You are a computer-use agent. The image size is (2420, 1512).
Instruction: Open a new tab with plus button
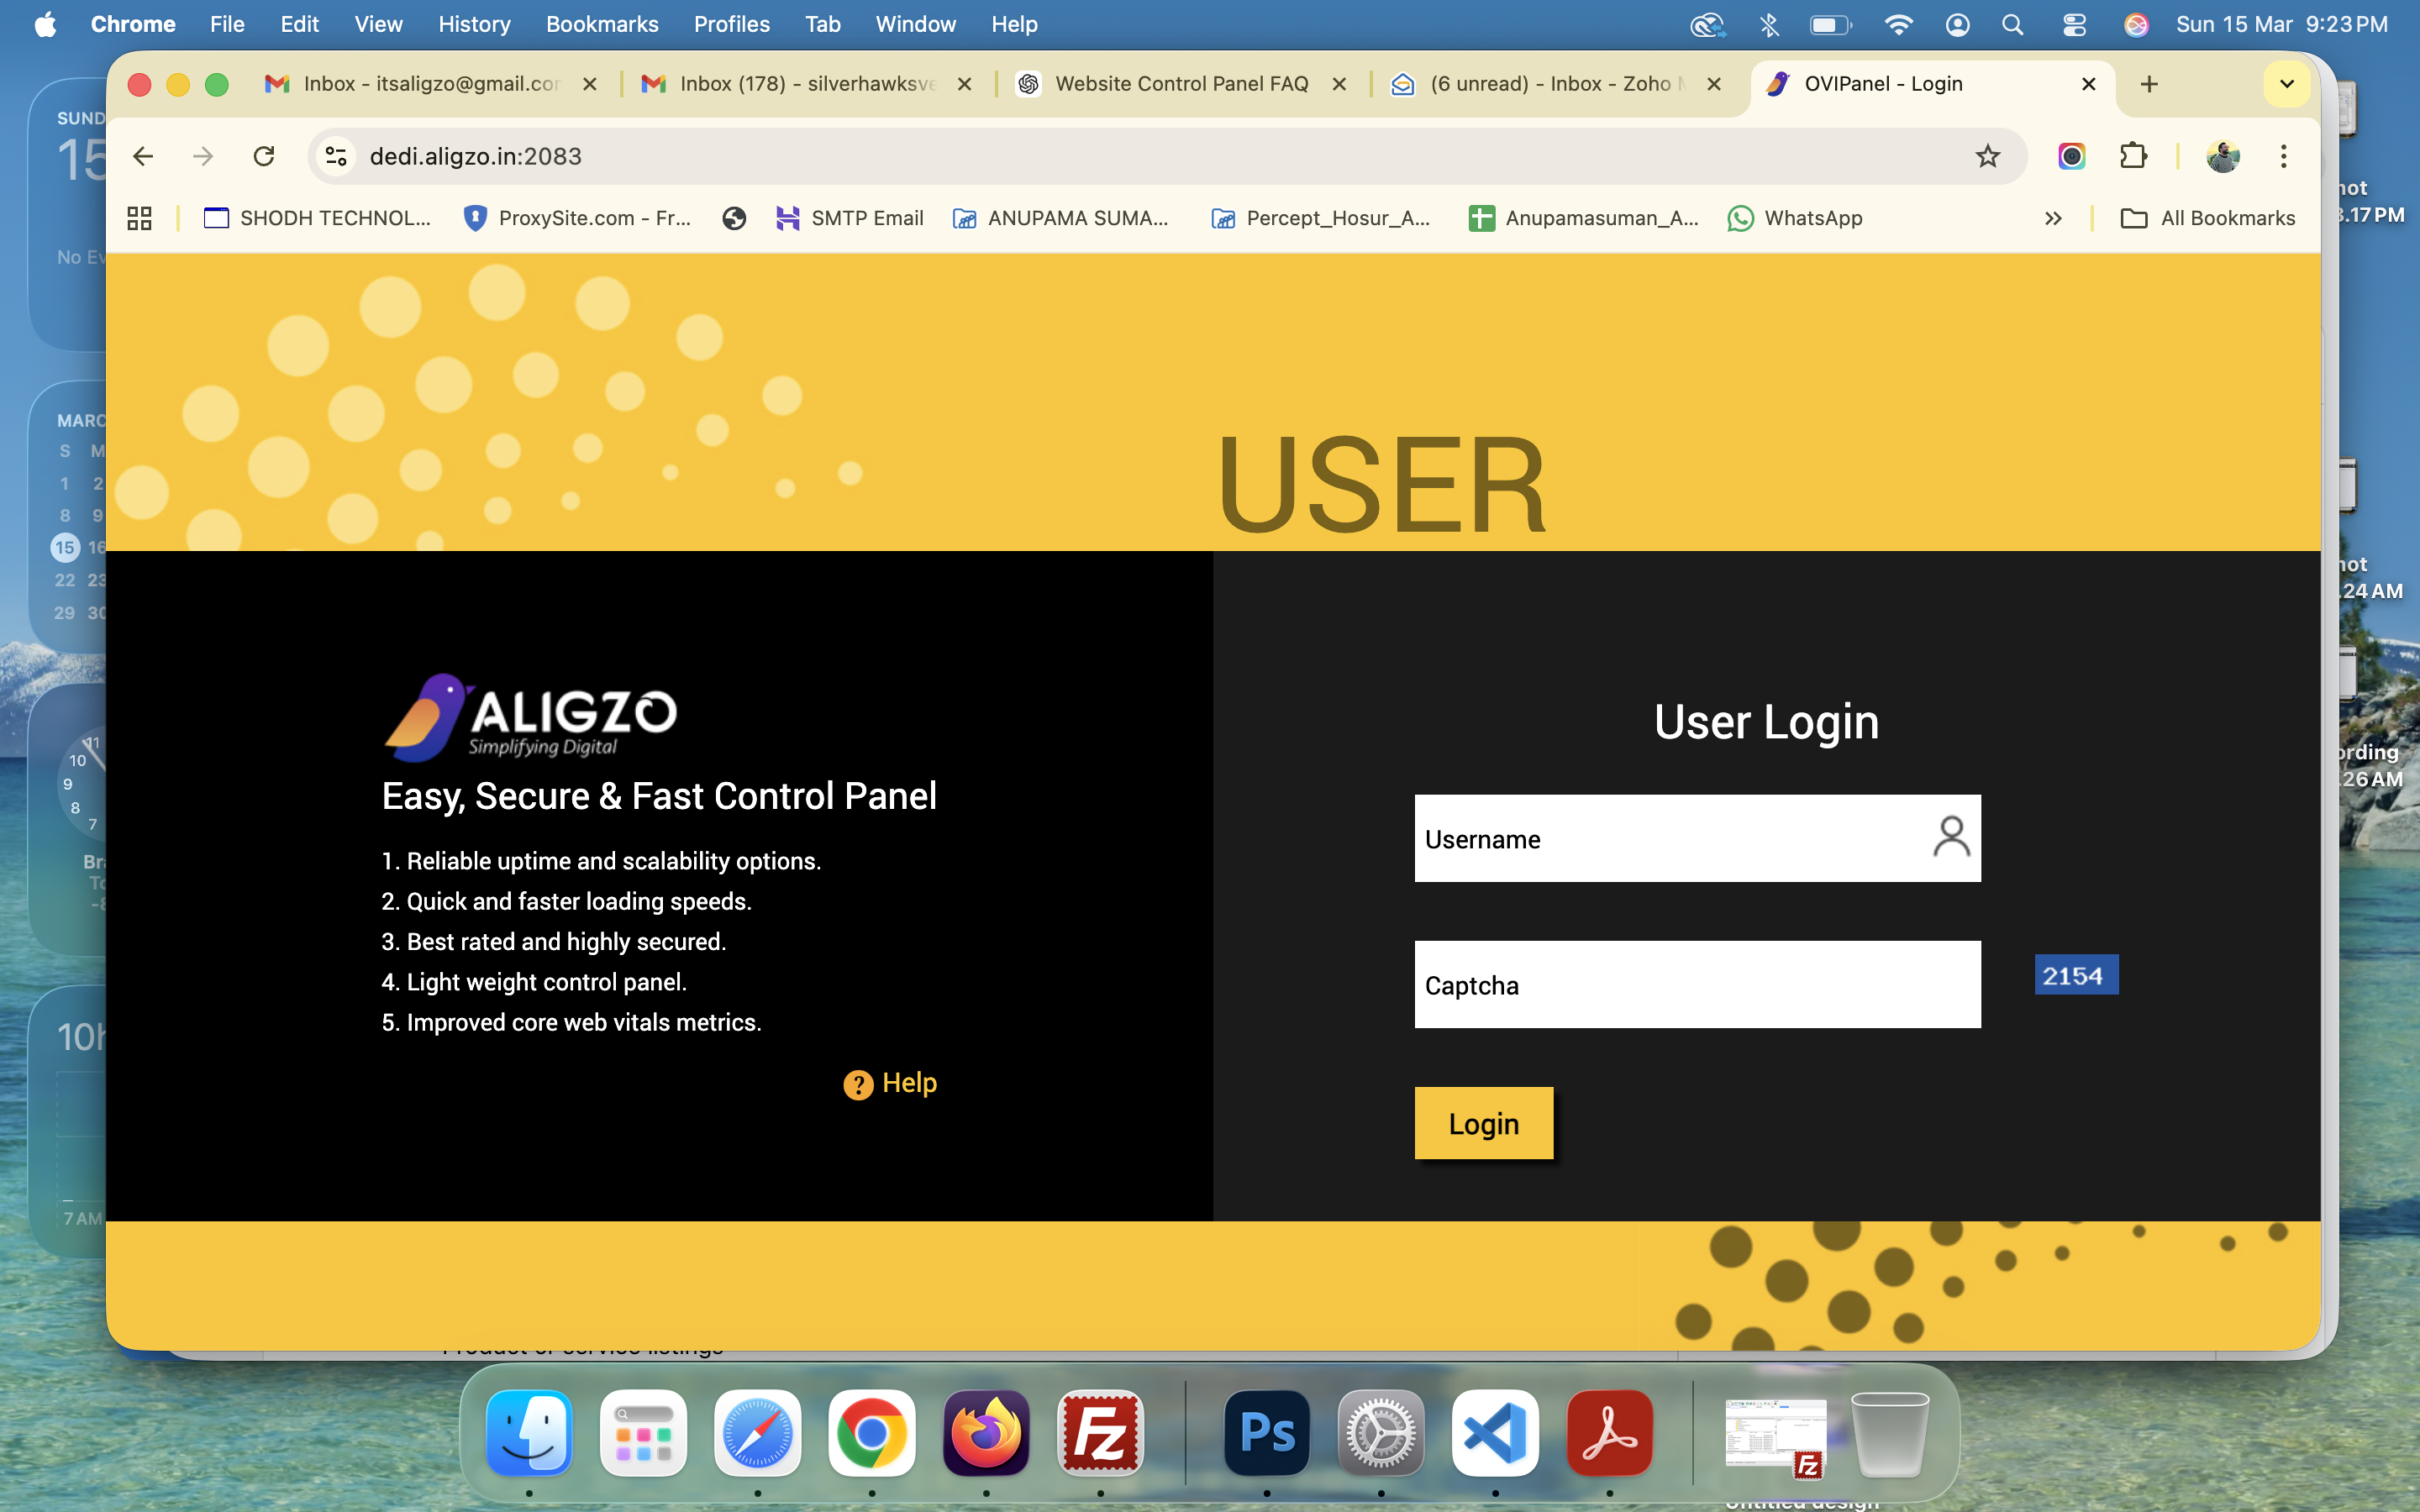[x=2149, y=84]
